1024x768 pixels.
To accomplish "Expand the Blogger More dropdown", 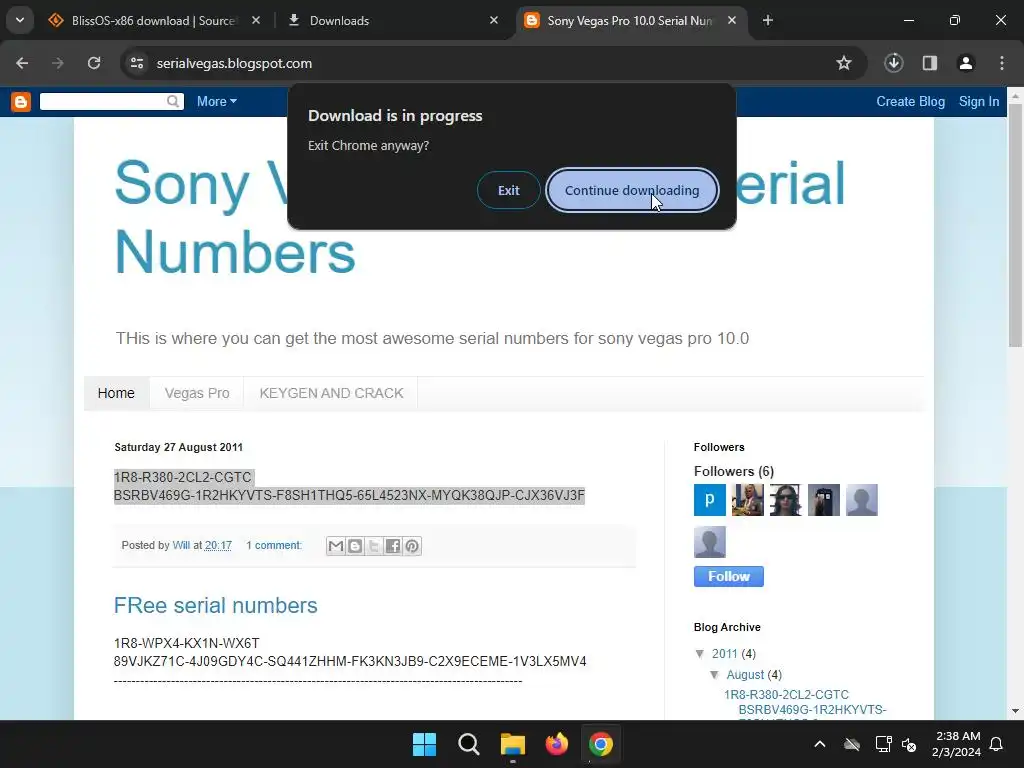I will 217,101.
